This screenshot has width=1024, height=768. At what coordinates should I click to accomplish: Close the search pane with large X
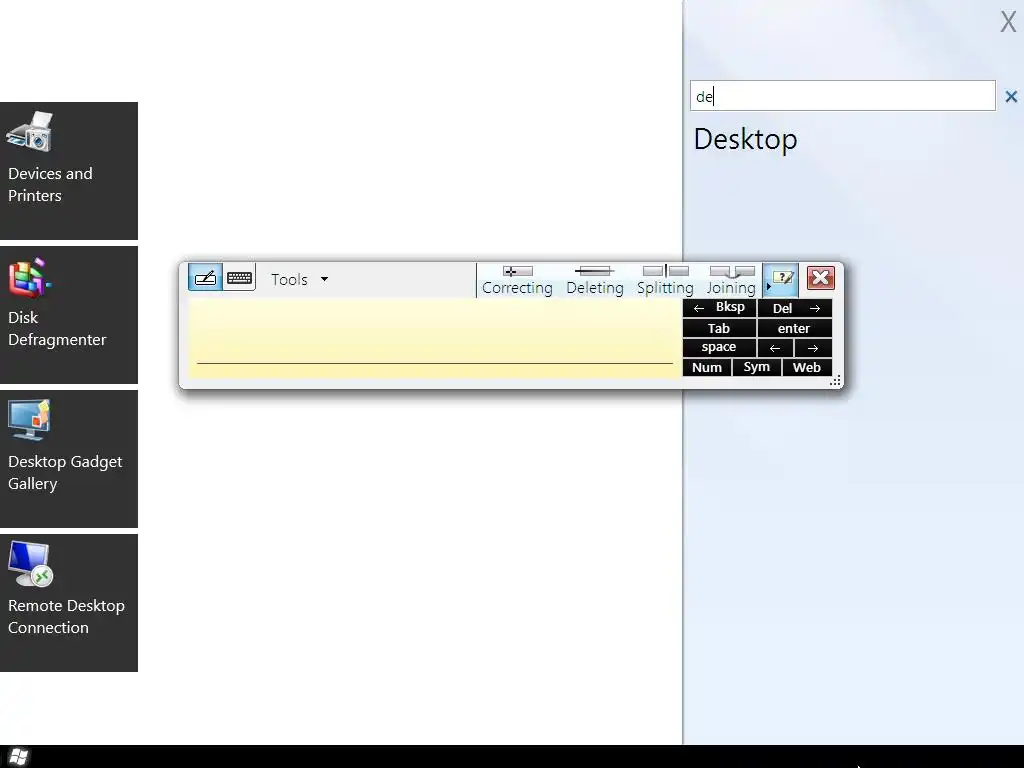(1008, 22)
